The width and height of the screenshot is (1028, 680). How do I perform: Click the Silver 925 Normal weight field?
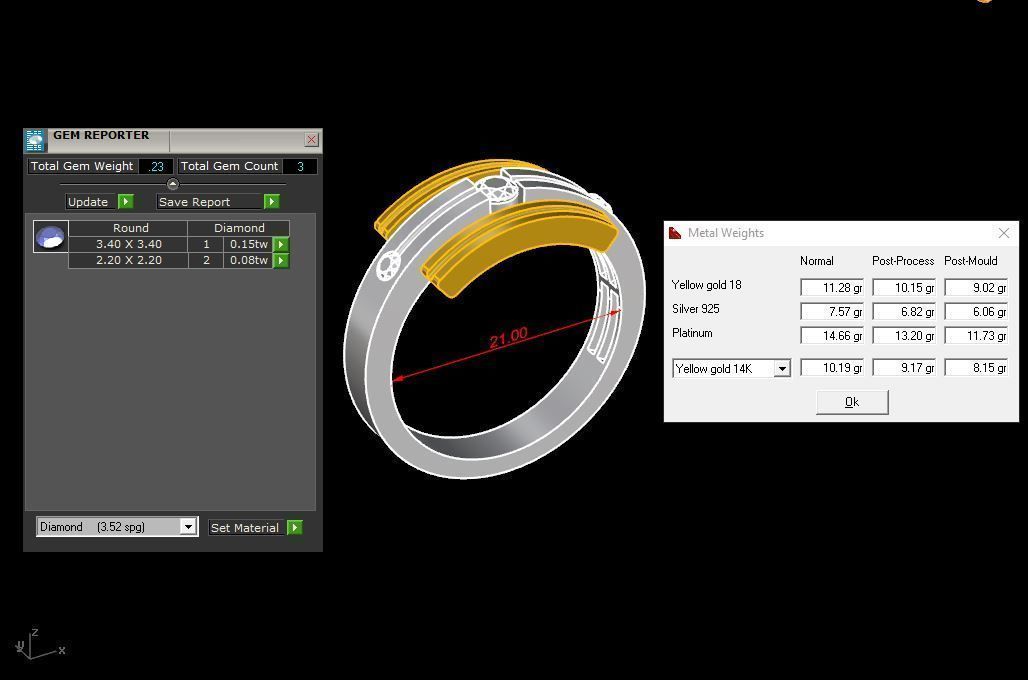click(832, 311)
